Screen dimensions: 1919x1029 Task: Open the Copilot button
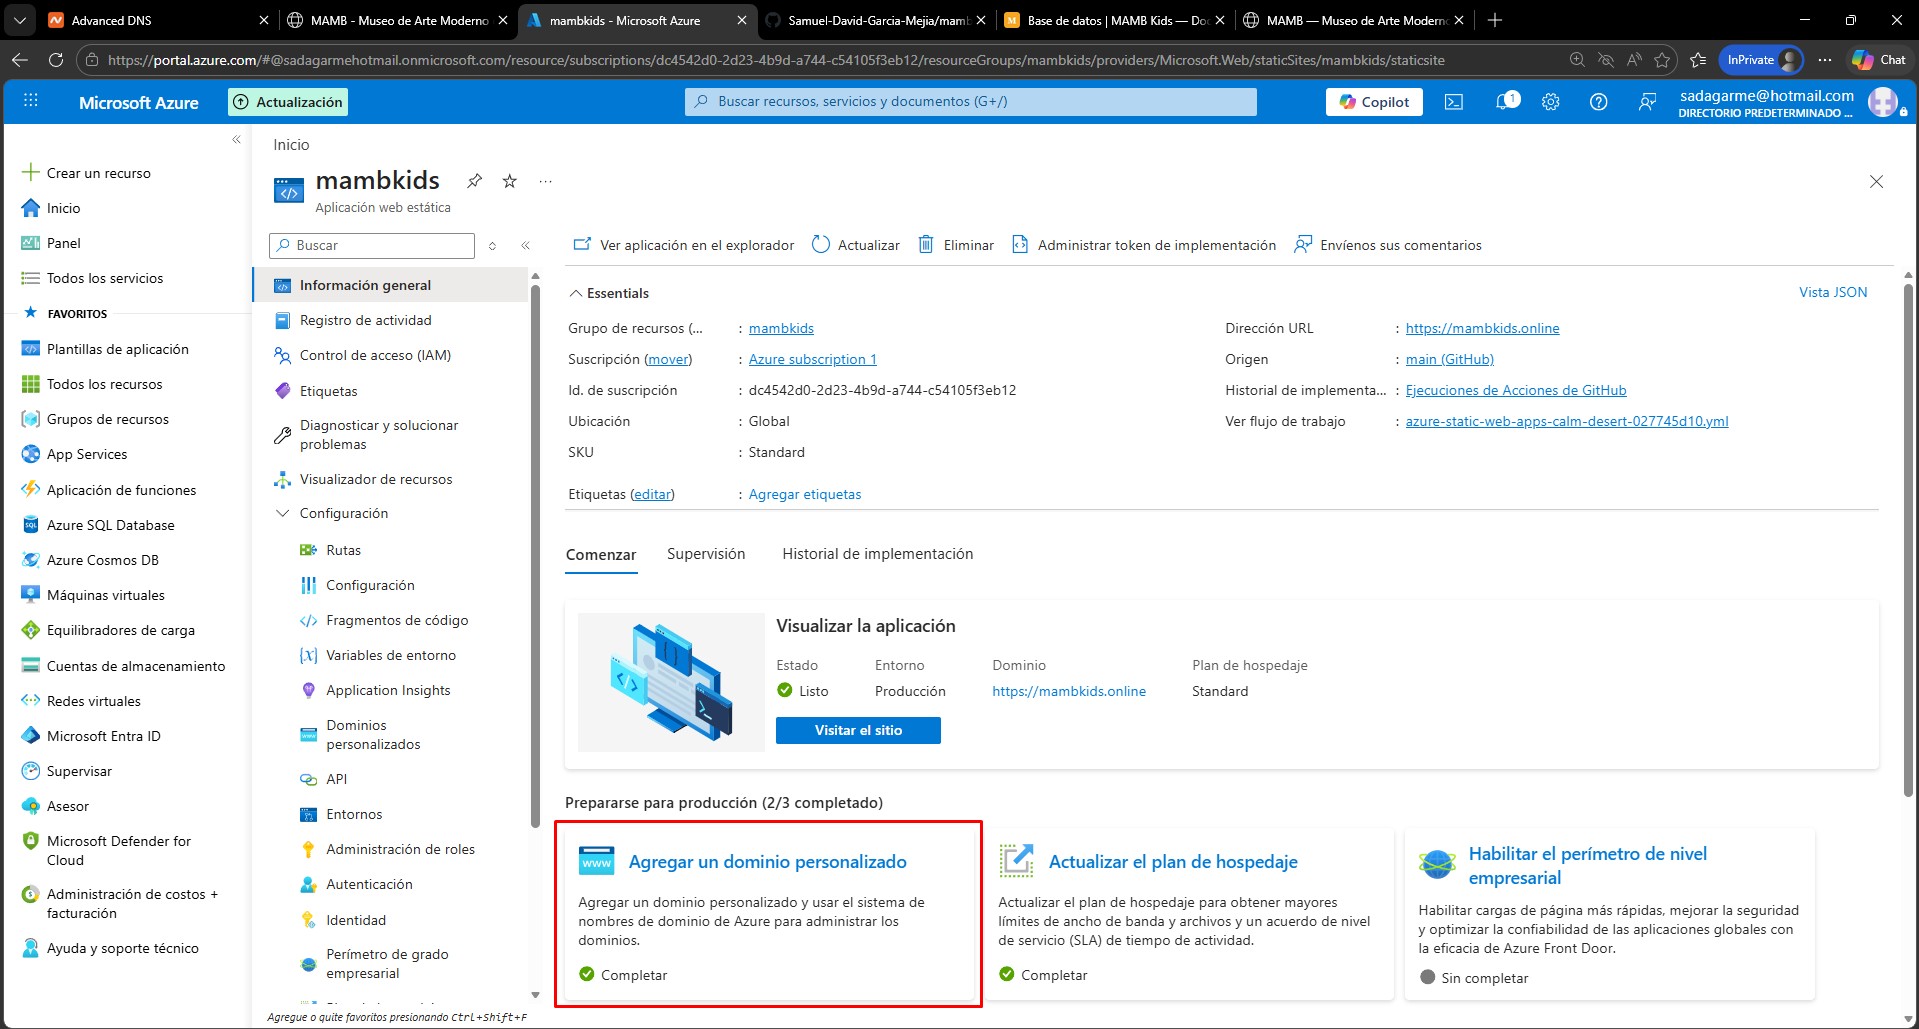point(1374,102)
